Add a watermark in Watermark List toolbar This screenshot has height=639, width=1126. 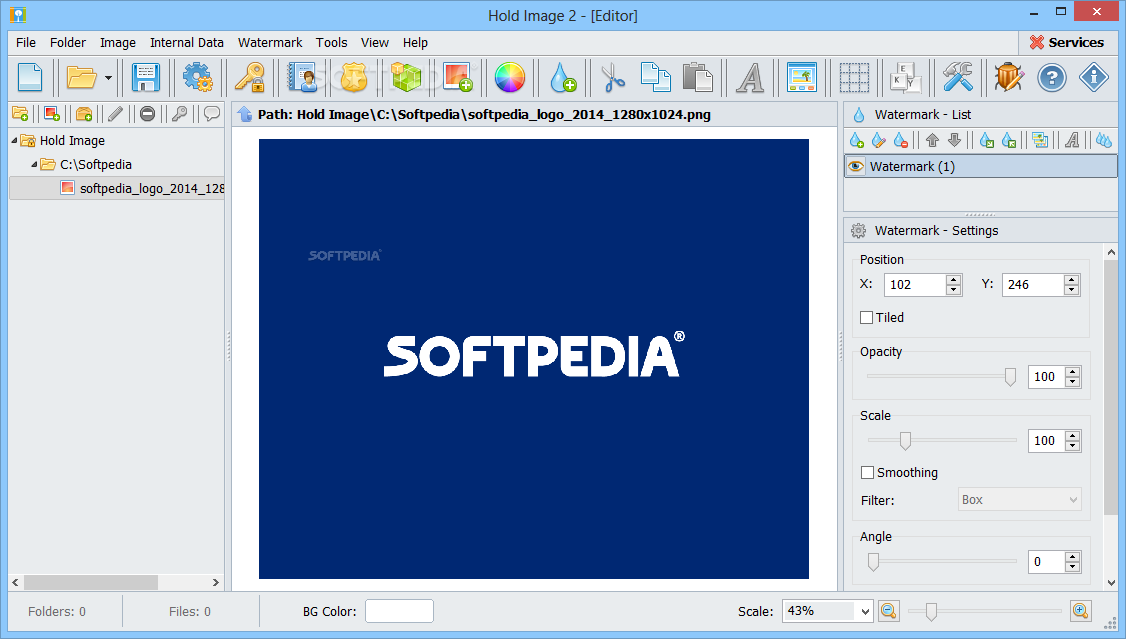857,140
